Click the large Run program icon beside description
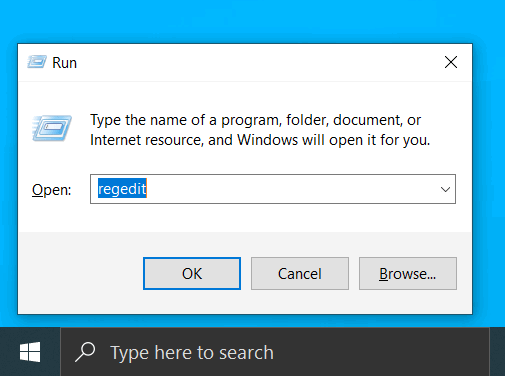This screenshot has height=376, width=505. pyautogui.click(x=52, y=128)
